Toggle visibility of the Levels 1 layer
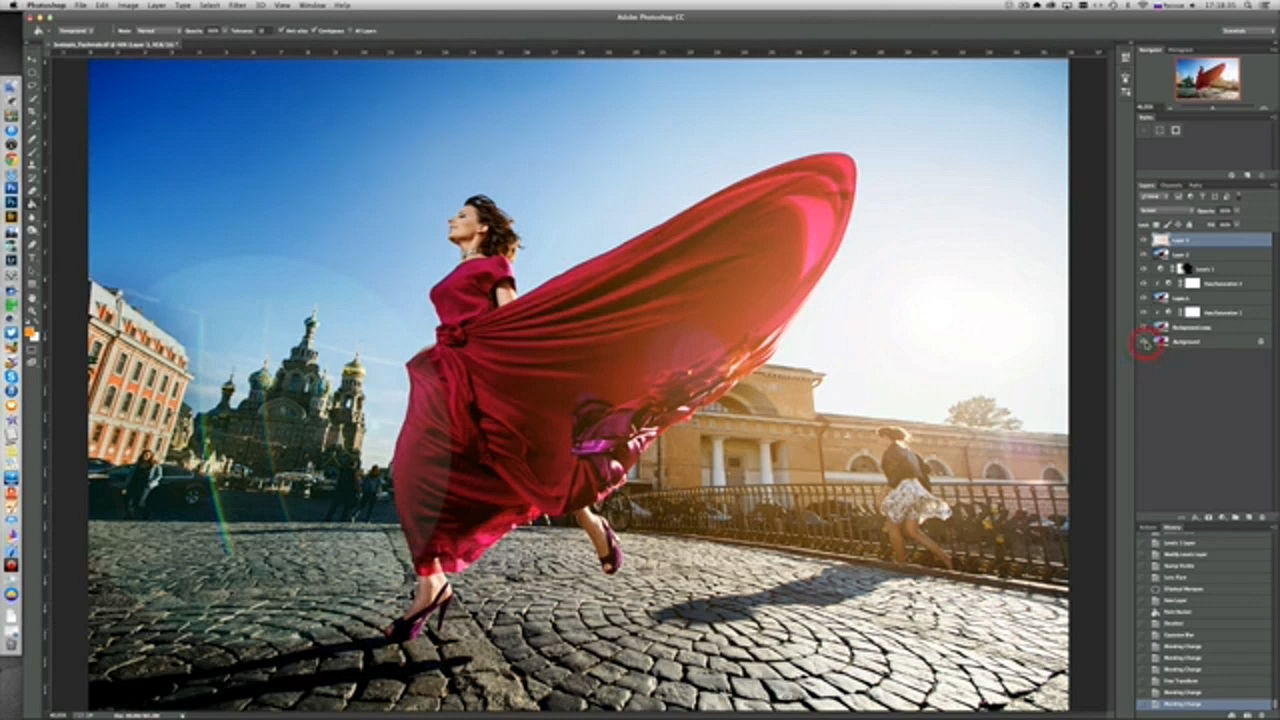 pyautogui.click(x=1144, y=269)
